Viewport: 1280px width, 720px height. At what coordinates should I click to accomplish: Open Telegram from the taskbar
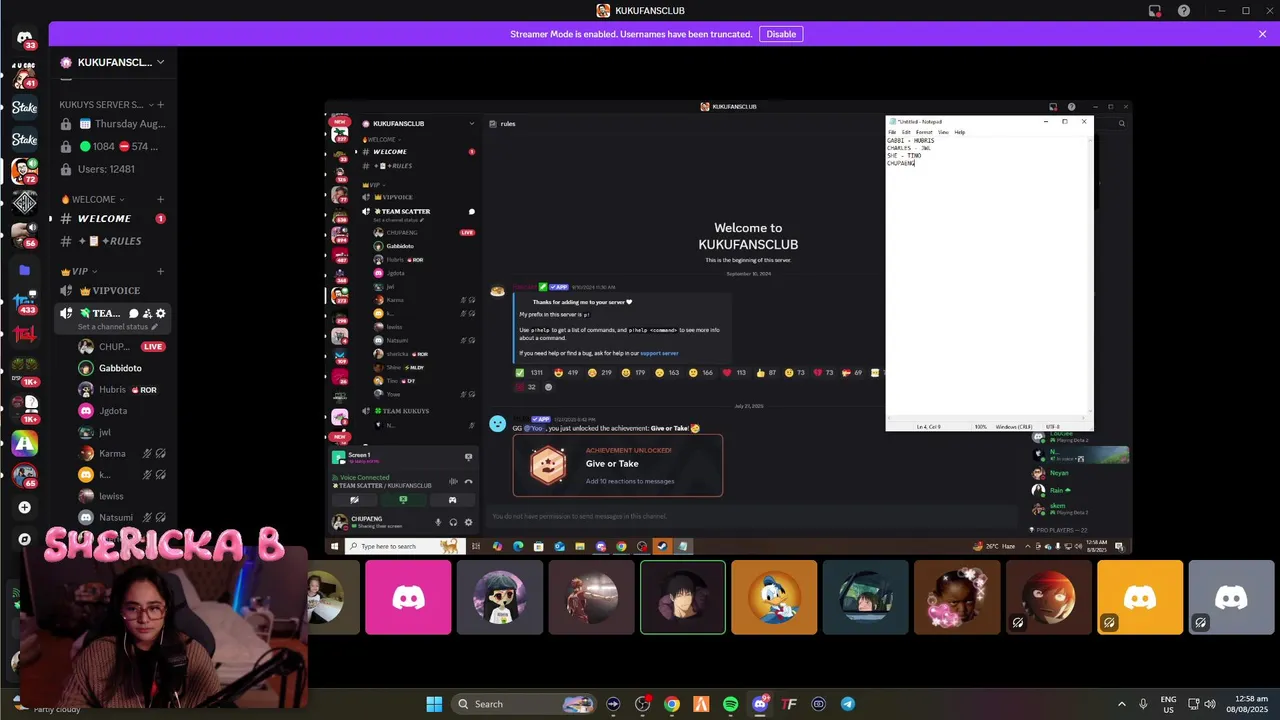tap(848, 704)
